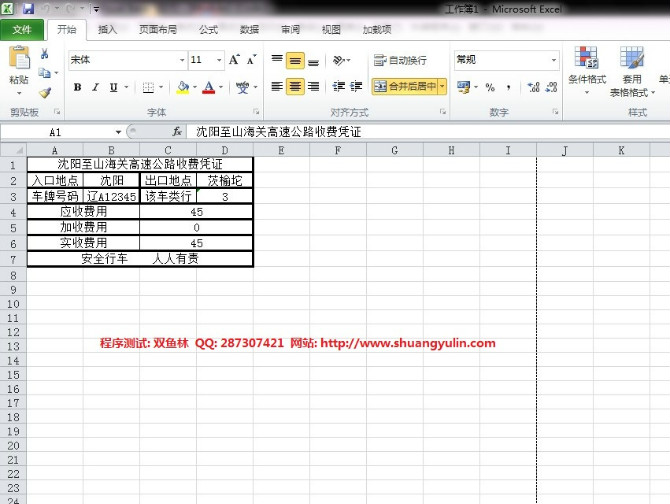Image resolution: width=670 pixels, height=504 pixels.
Task: Click the Decrease Indent icon
Action: (x=339, y=87)
